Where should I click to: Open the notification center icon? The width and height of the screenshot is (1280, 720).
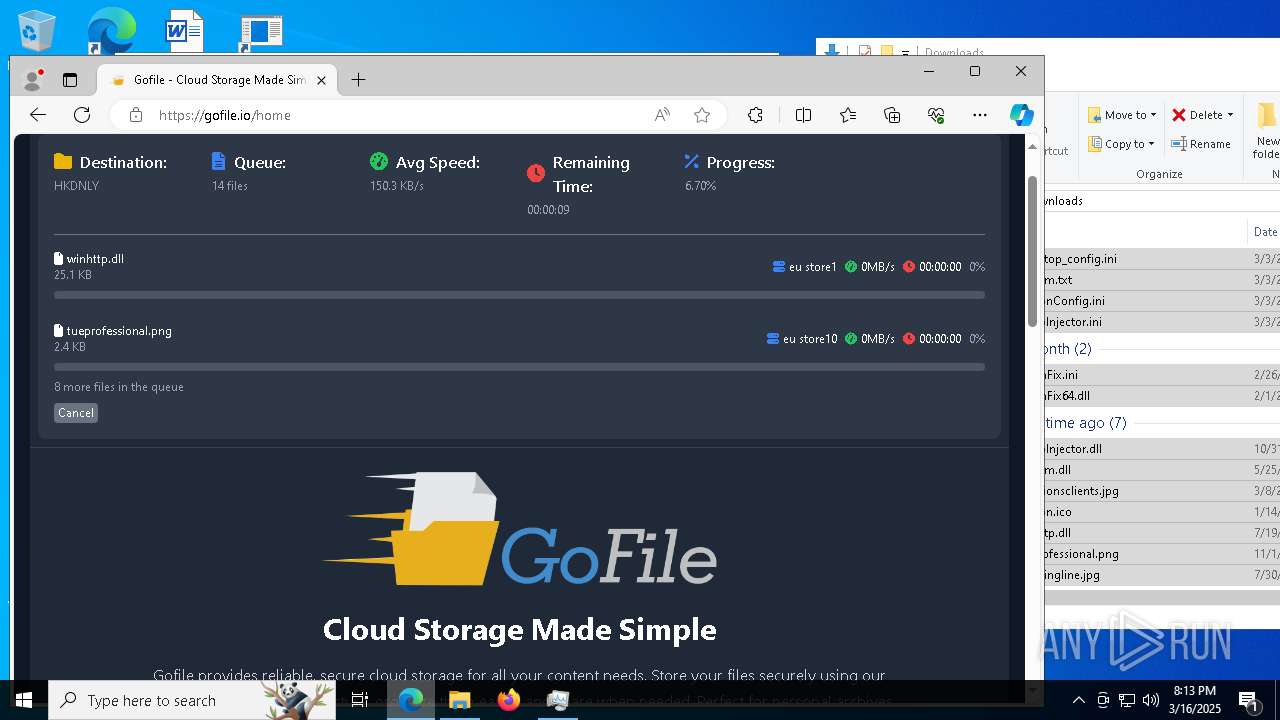(1248, 701)
